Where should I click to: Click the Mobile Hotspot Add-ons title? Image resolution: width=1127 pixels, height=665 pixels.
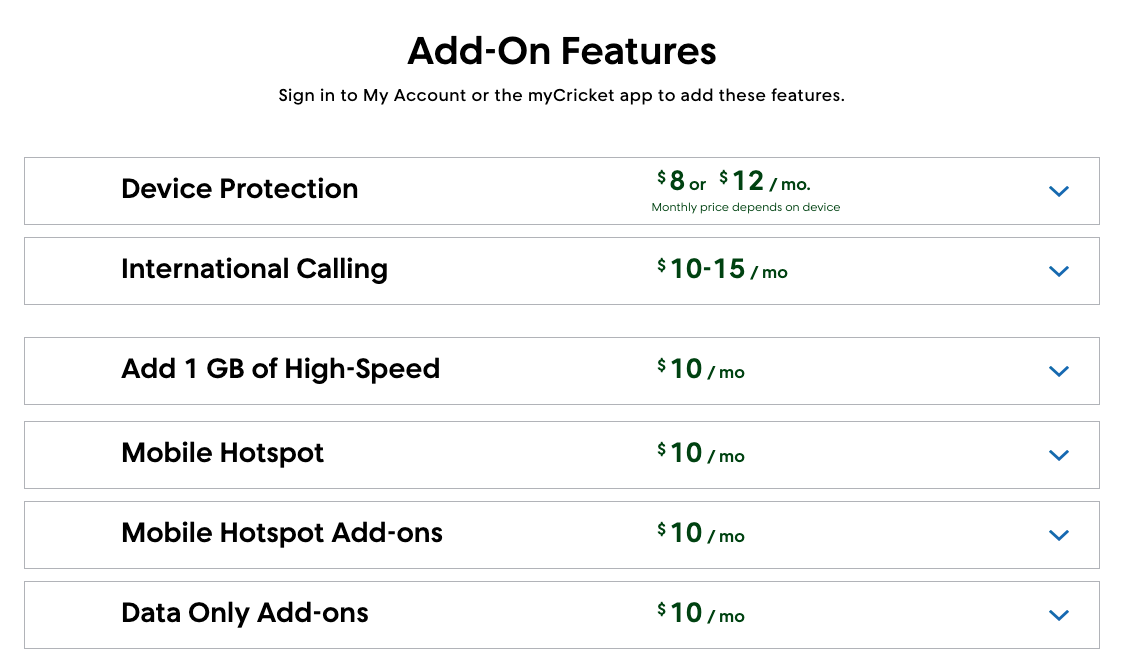281,533
